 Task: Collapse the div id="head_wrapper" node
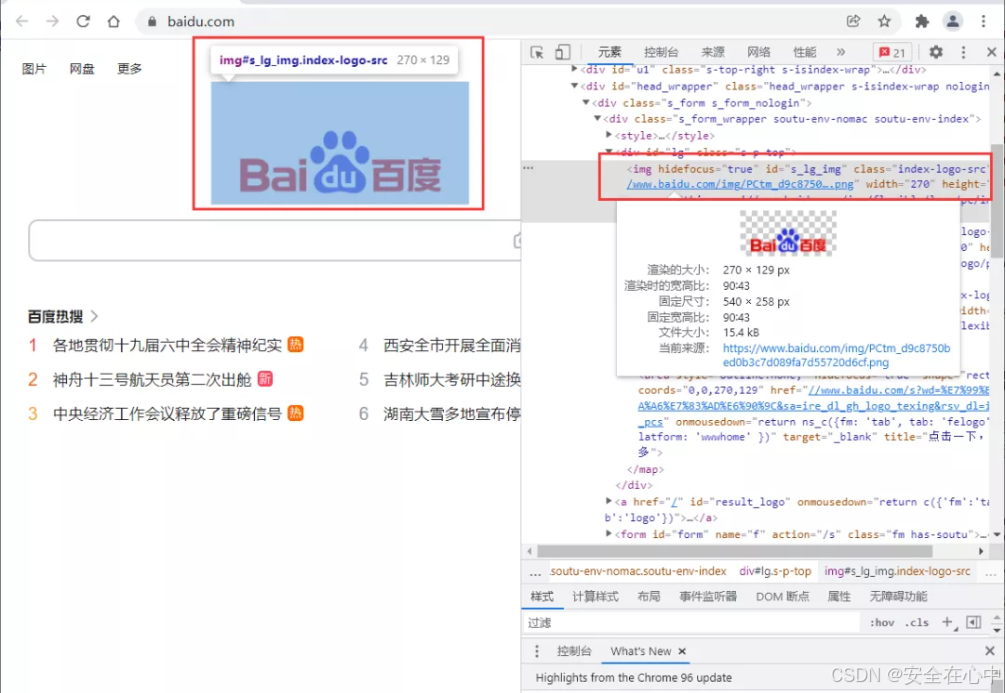click(x=574, y=85)
